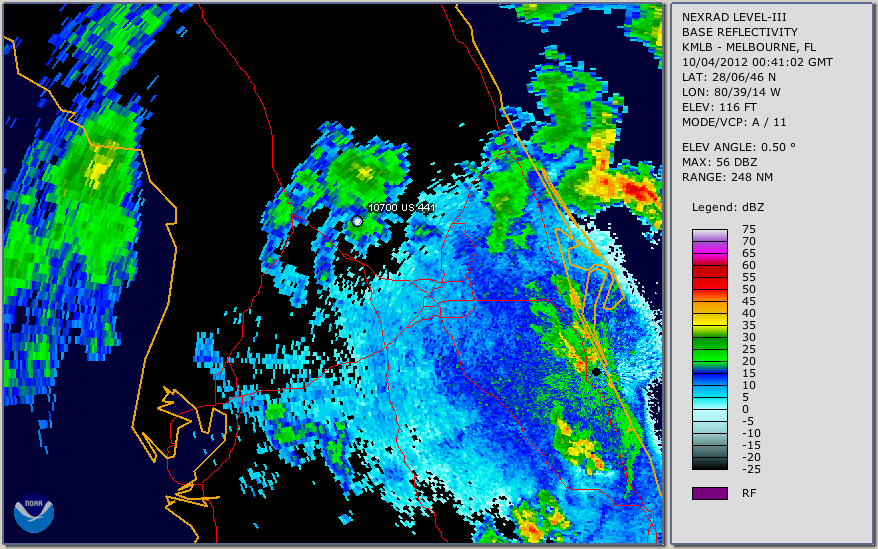
Task: Select the 'ELEV ANGLE: 0.50' line
Action: tap(739, 147)
